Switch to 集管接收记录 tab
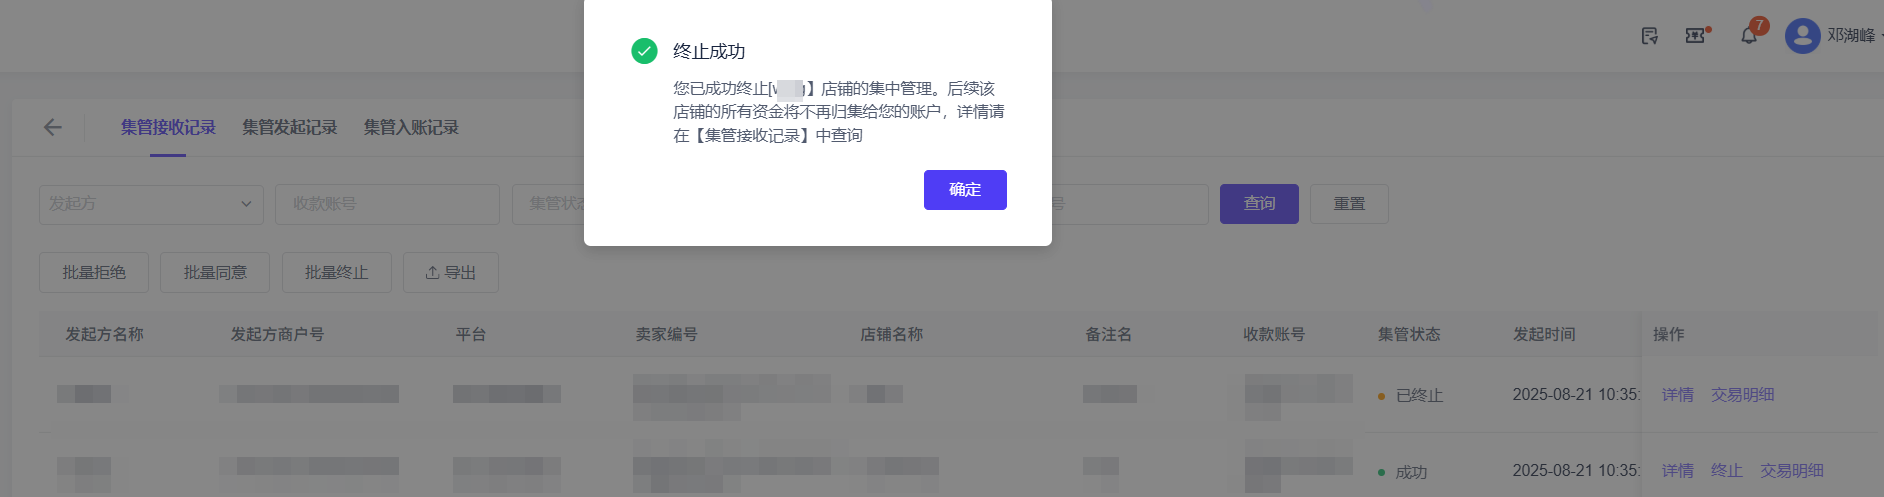 pos(168,127)
